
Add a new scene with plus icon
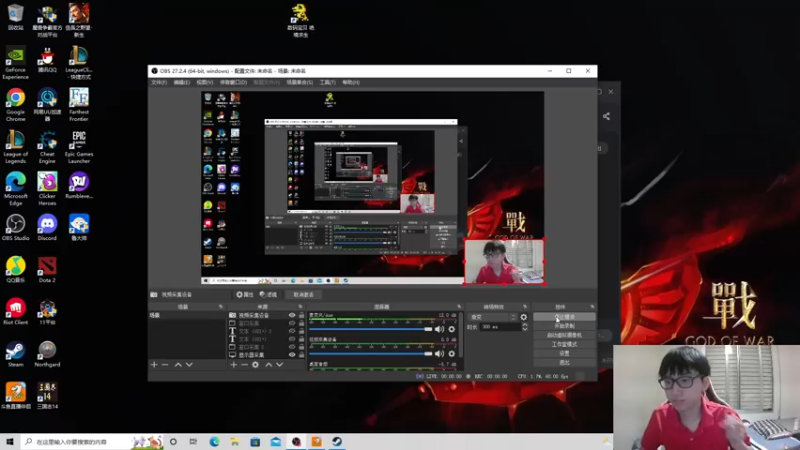pos(154,365)
